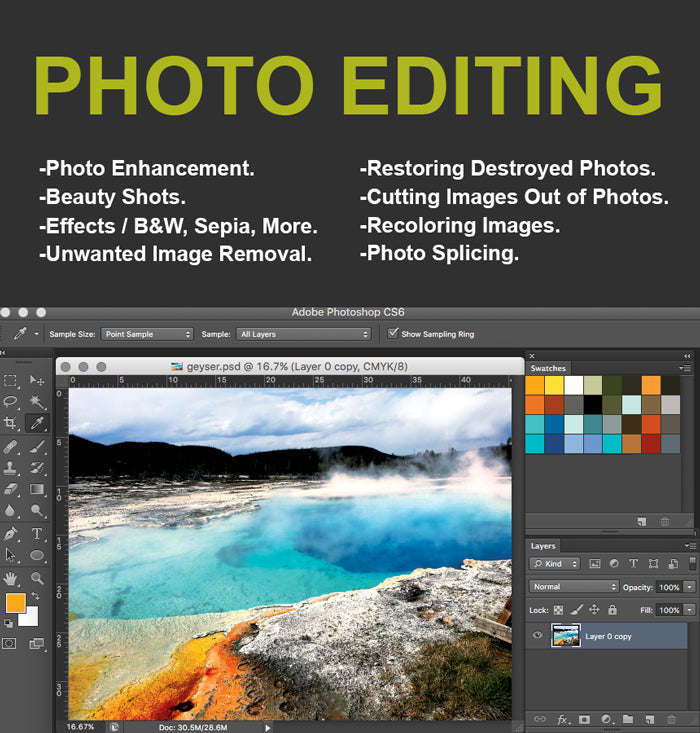Switch to the Swatches tab
Viewport: 700px width, 733px height.
tap(548, 368)
